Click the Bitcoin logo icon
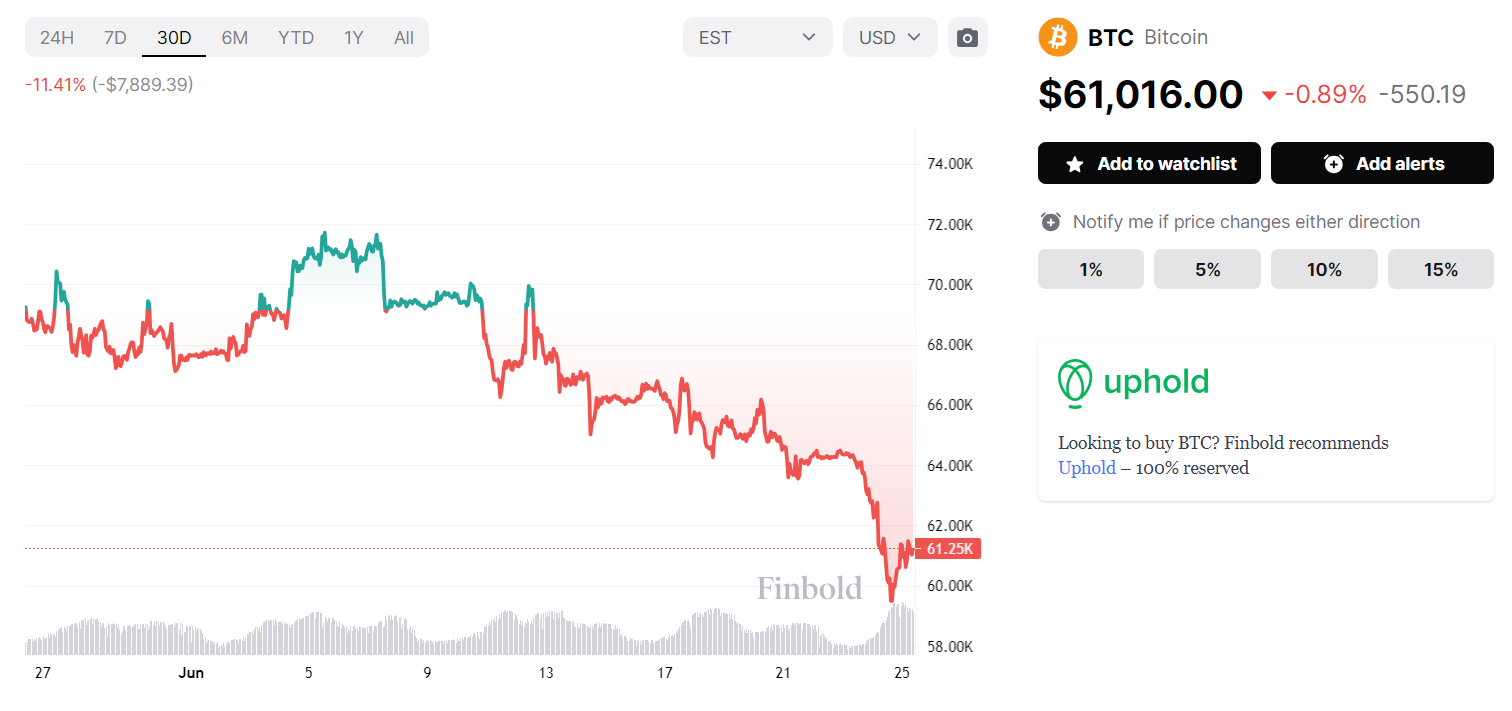Screen dimensions: 1512x711 [x=1057, y=37]
